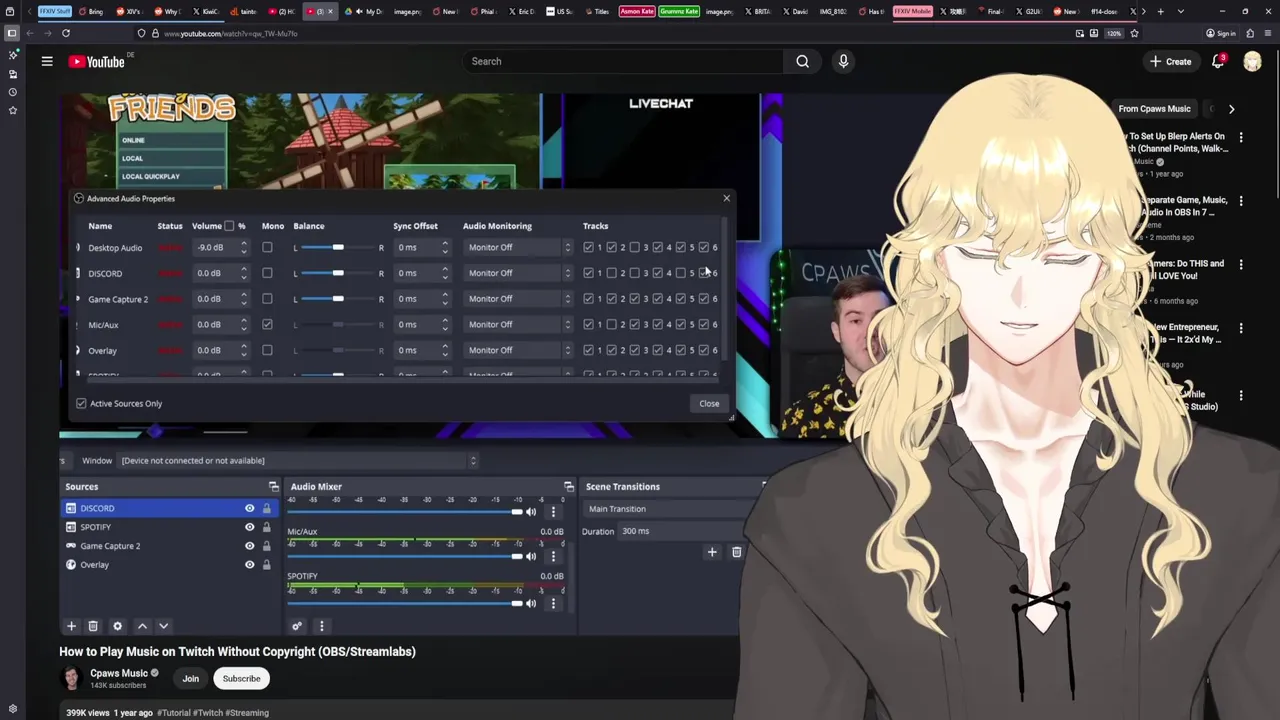Mute the Mic/Aux speaker icon
This screenshot has width=1280, height=720.
pos(531,556)
